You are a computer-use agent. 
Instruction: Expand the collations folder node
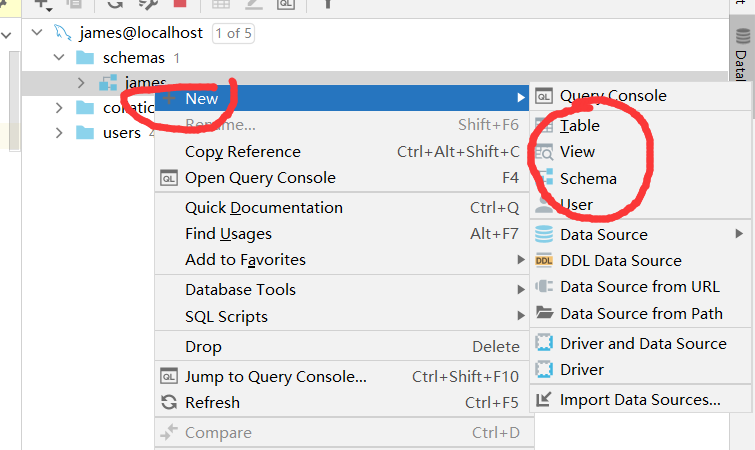tap(59, 107)
